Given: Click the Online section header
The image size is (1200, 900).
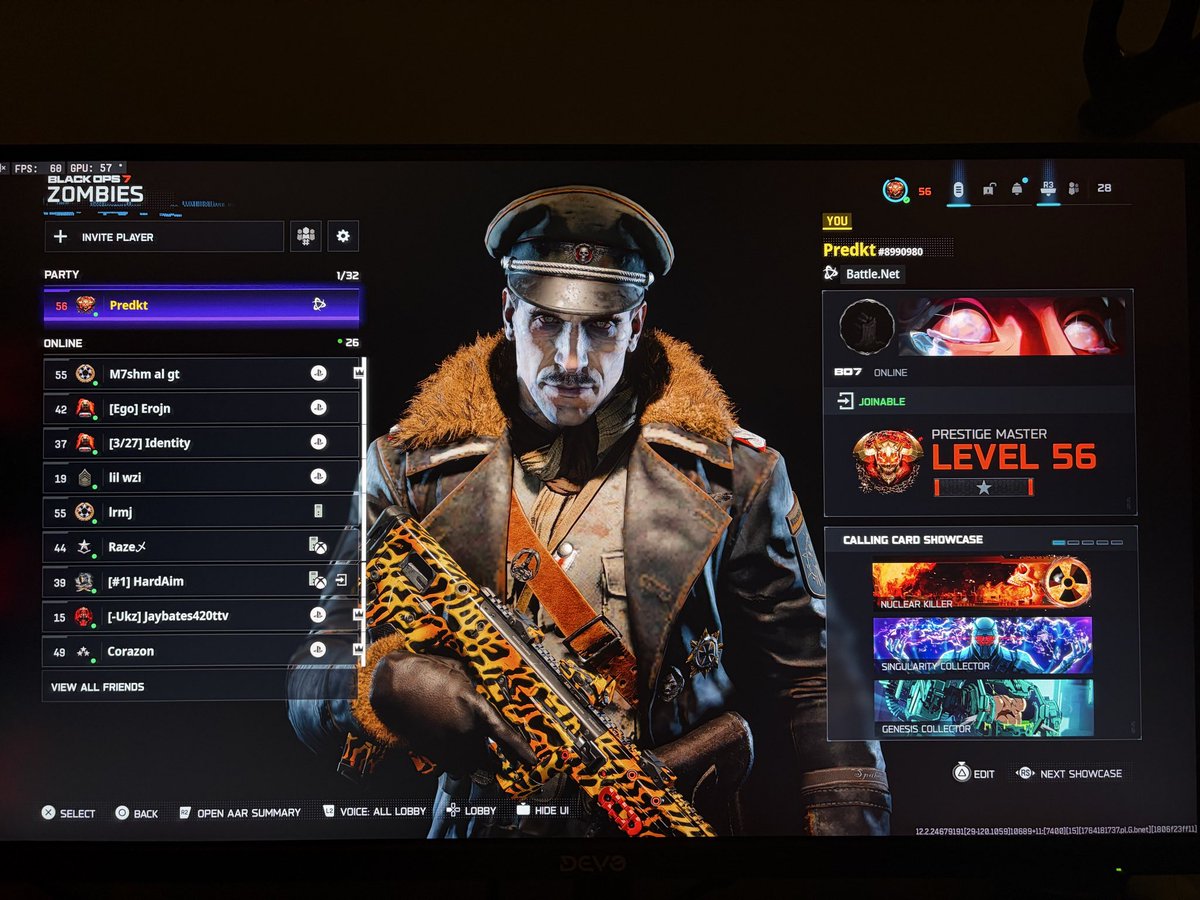Looking at the screenshot, I should point(62,343).
